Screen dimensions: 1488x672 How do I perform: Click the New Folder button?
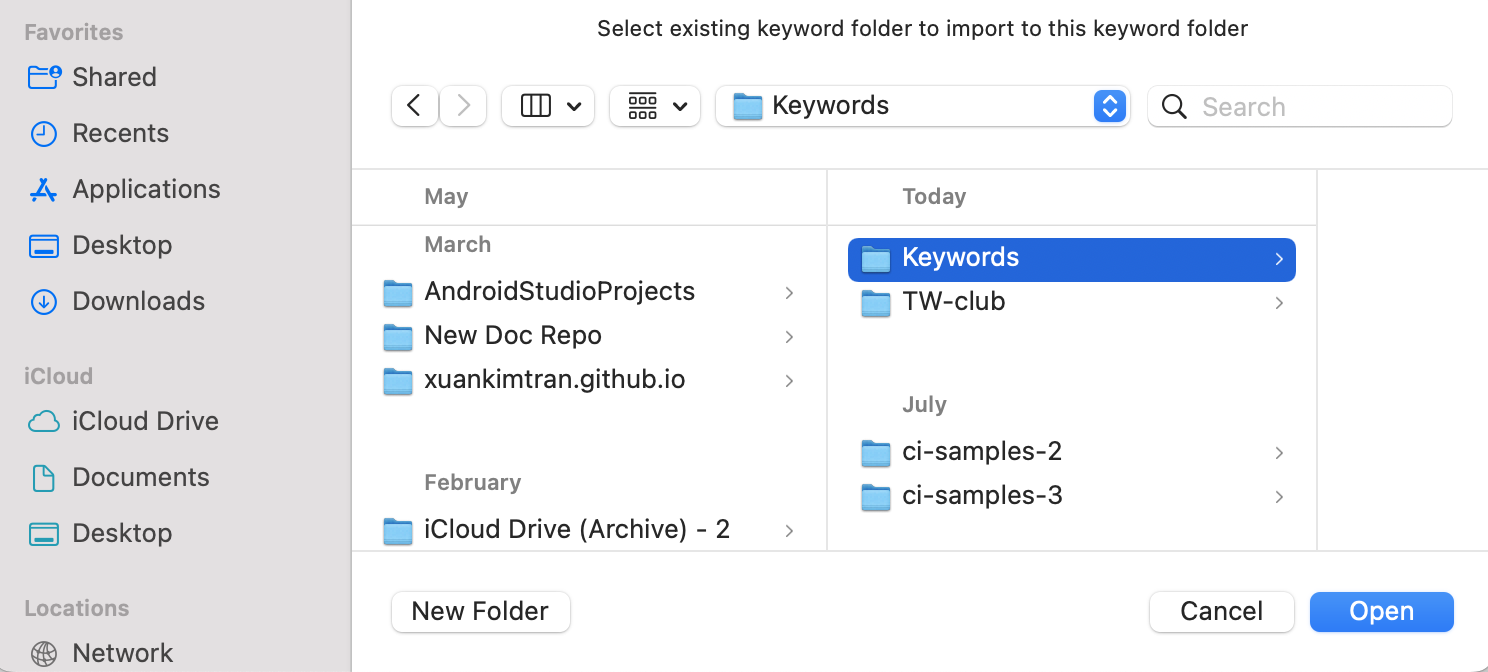pos(480,611)
